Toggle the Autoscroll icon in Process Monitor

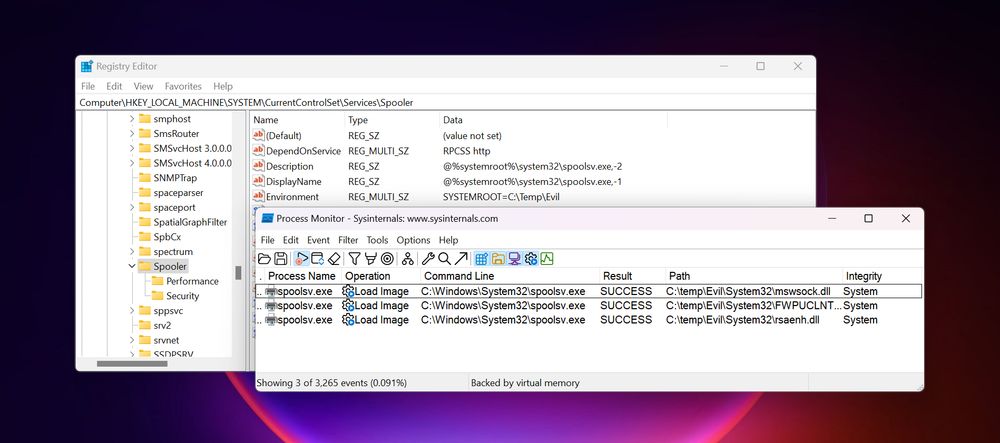(317, 259)
